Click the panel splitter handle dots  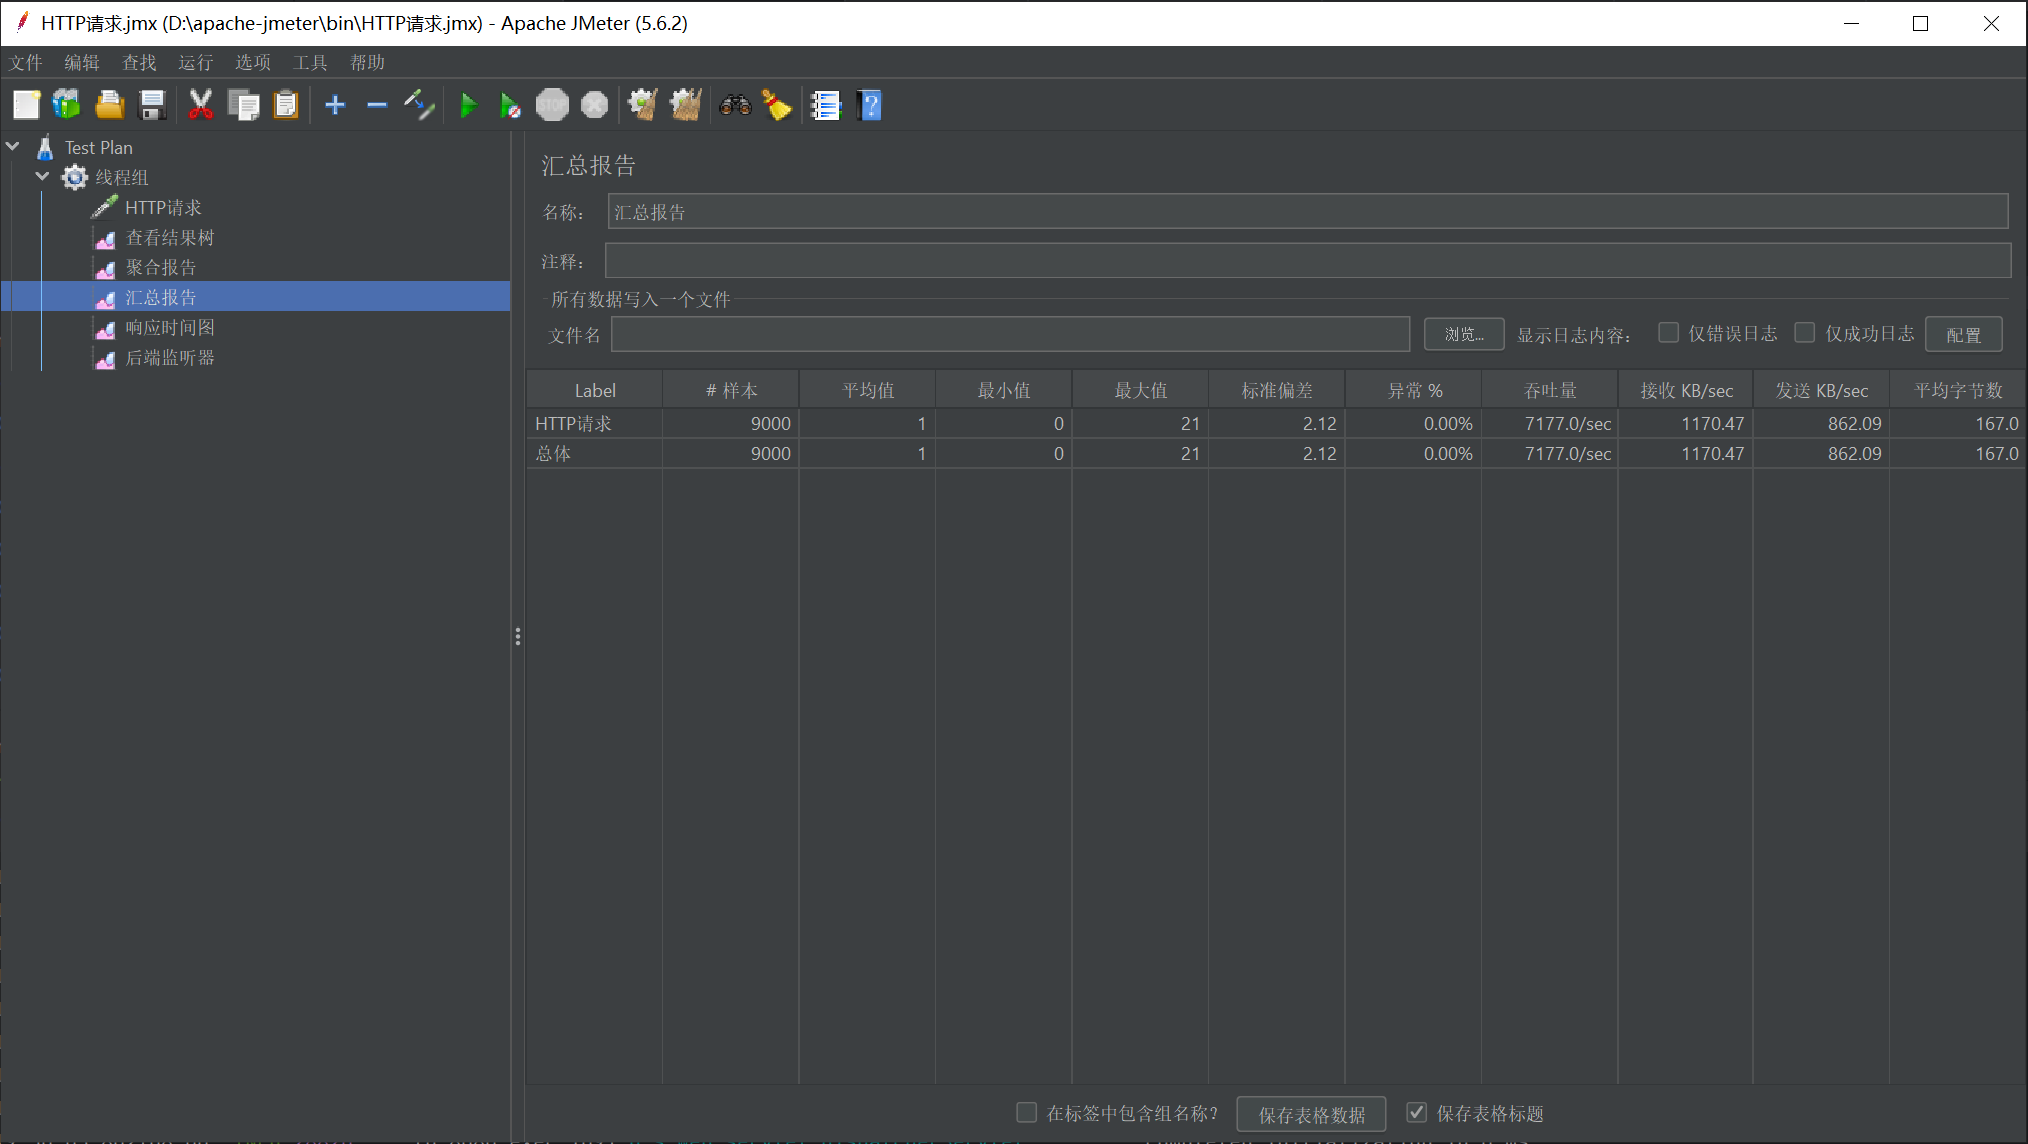[x=518, y=636]
